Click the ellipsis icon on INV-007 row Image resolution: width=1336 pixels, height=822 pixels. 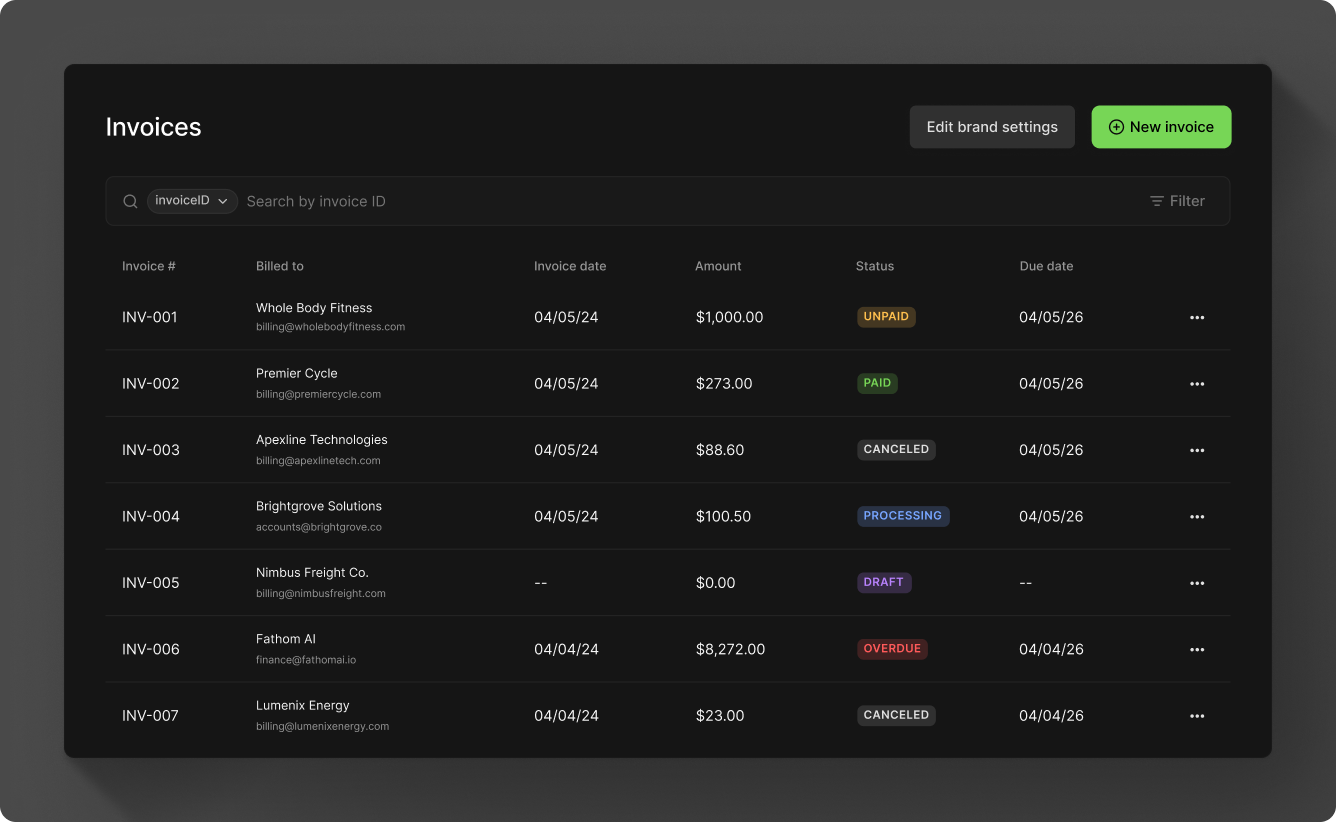pos(1197,716)
